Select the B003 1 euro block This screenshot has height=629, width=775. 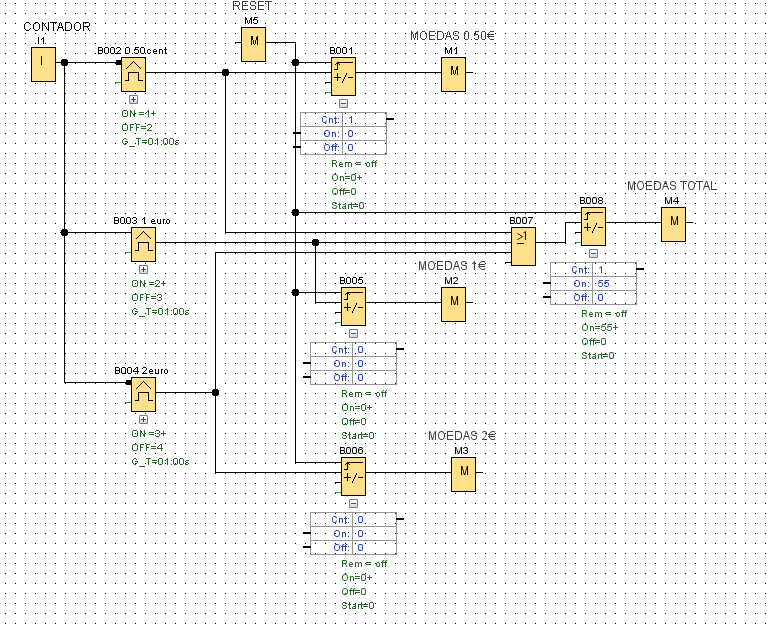tap(143, 245)
